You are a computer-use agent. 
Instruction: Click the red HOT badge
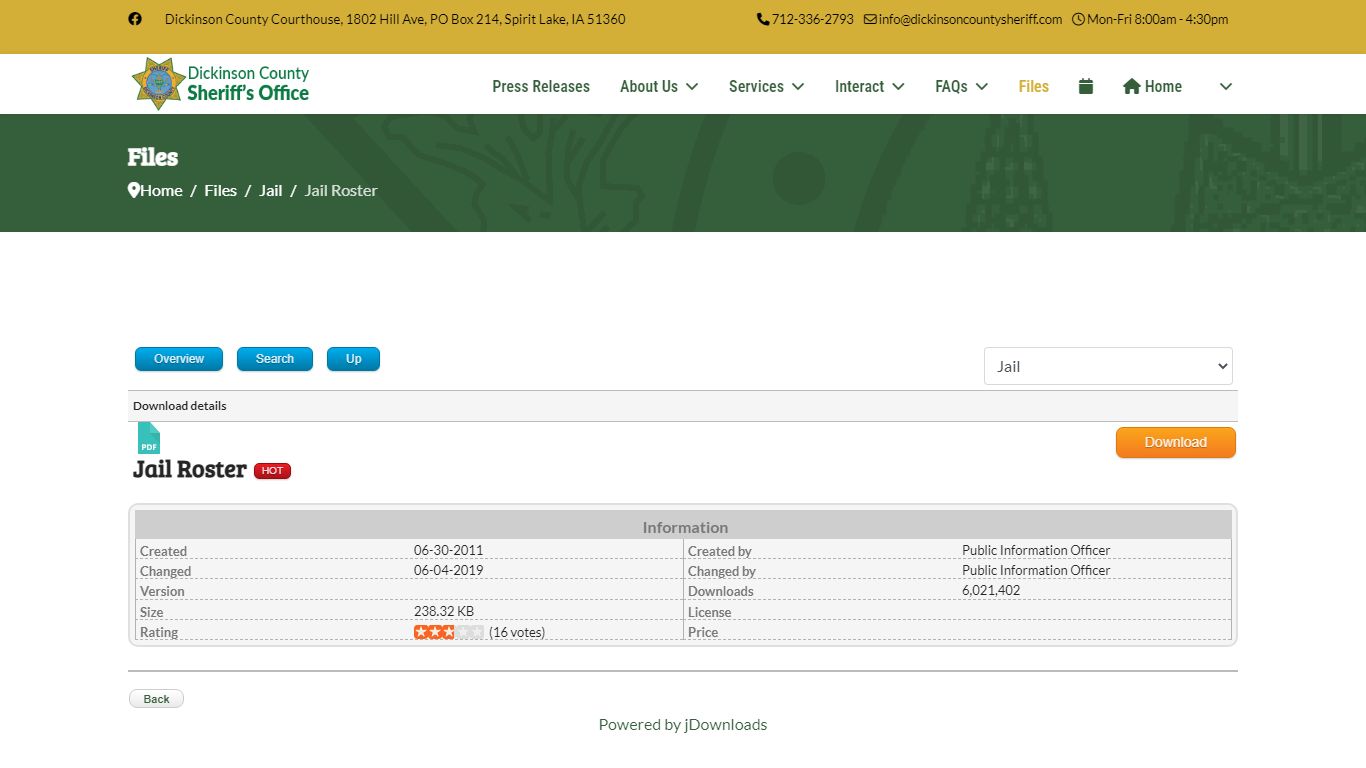tap(272, 471)
